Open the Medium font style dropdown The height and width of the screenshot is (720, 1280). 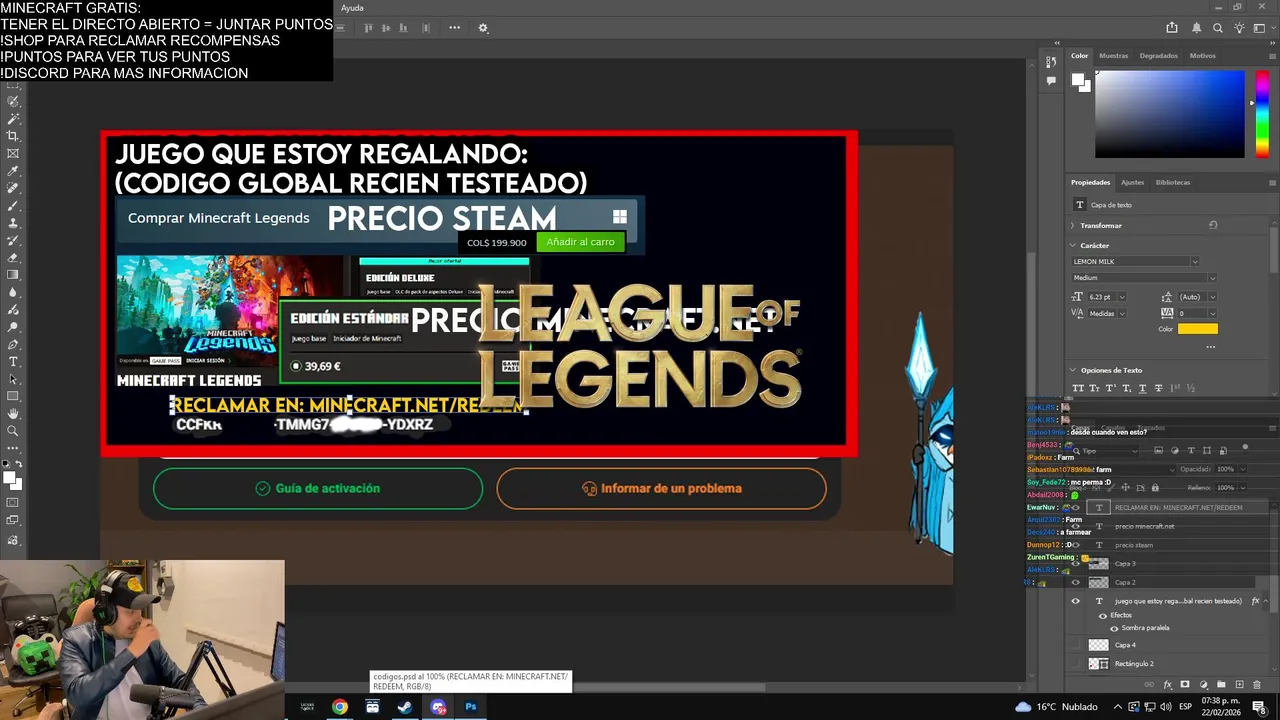[1212, 278]
